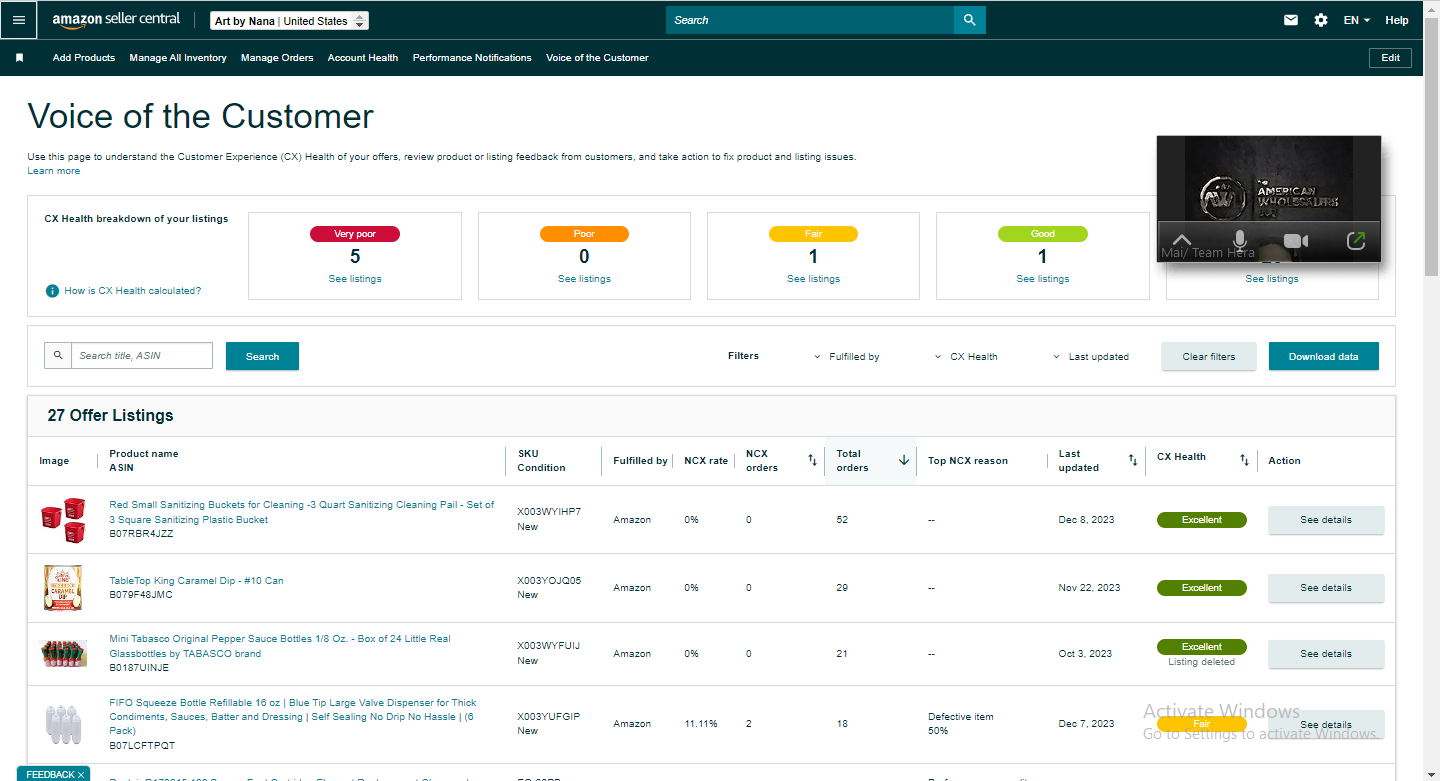Mute microphone in meeting overlay
The height and width of the screenshot is (781, 1440).
pyautogui.click(x=1240, y=241)
